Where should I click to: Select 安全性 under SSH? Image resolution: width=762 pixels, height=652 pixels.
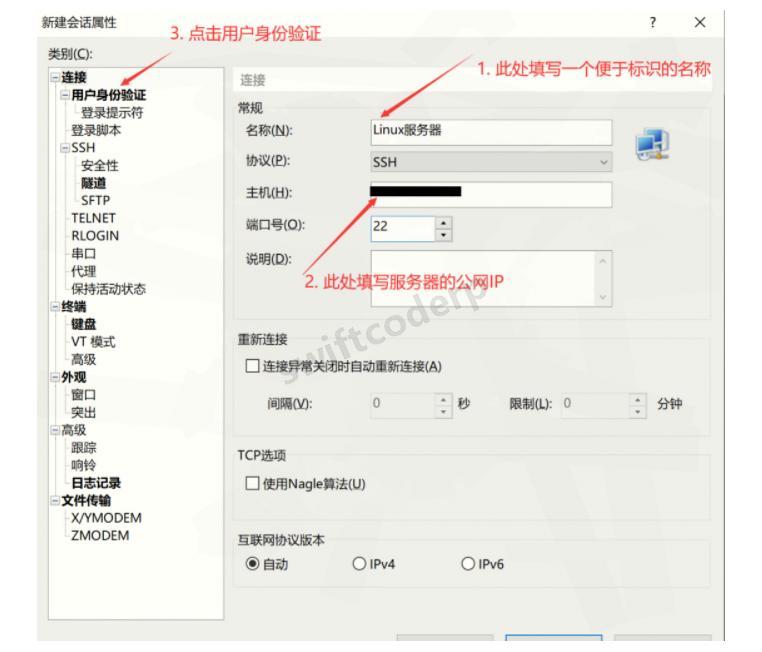tap(100, 165)
